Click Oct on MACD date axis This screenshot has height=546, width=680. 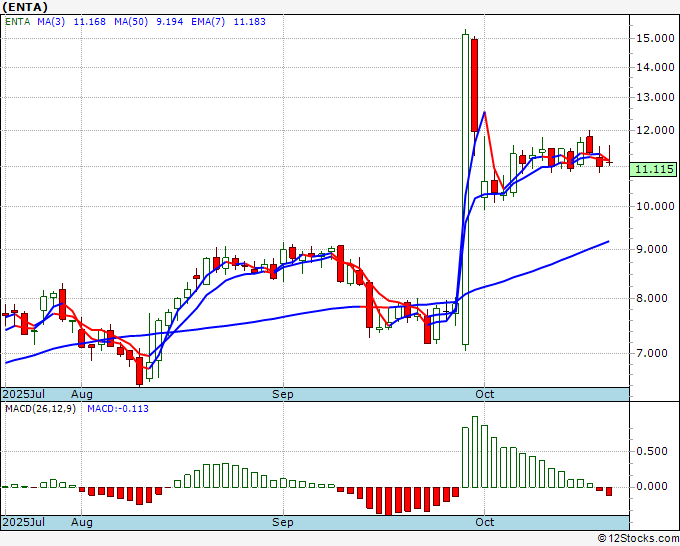[x=484, y=522]
